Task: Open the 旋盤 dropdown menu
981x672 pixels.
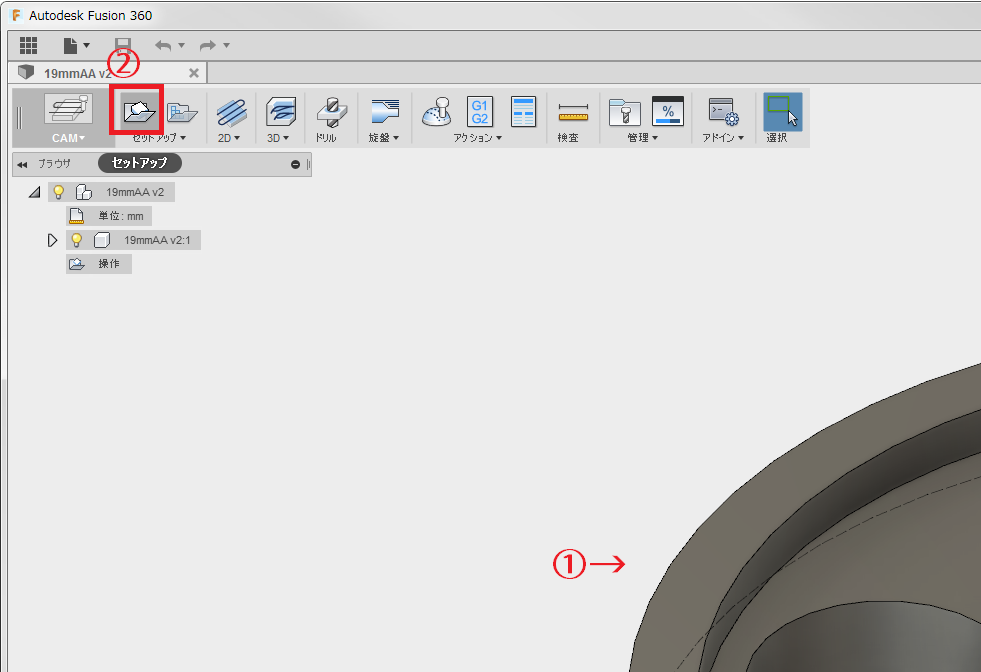Action: click(x=384, y=138)
